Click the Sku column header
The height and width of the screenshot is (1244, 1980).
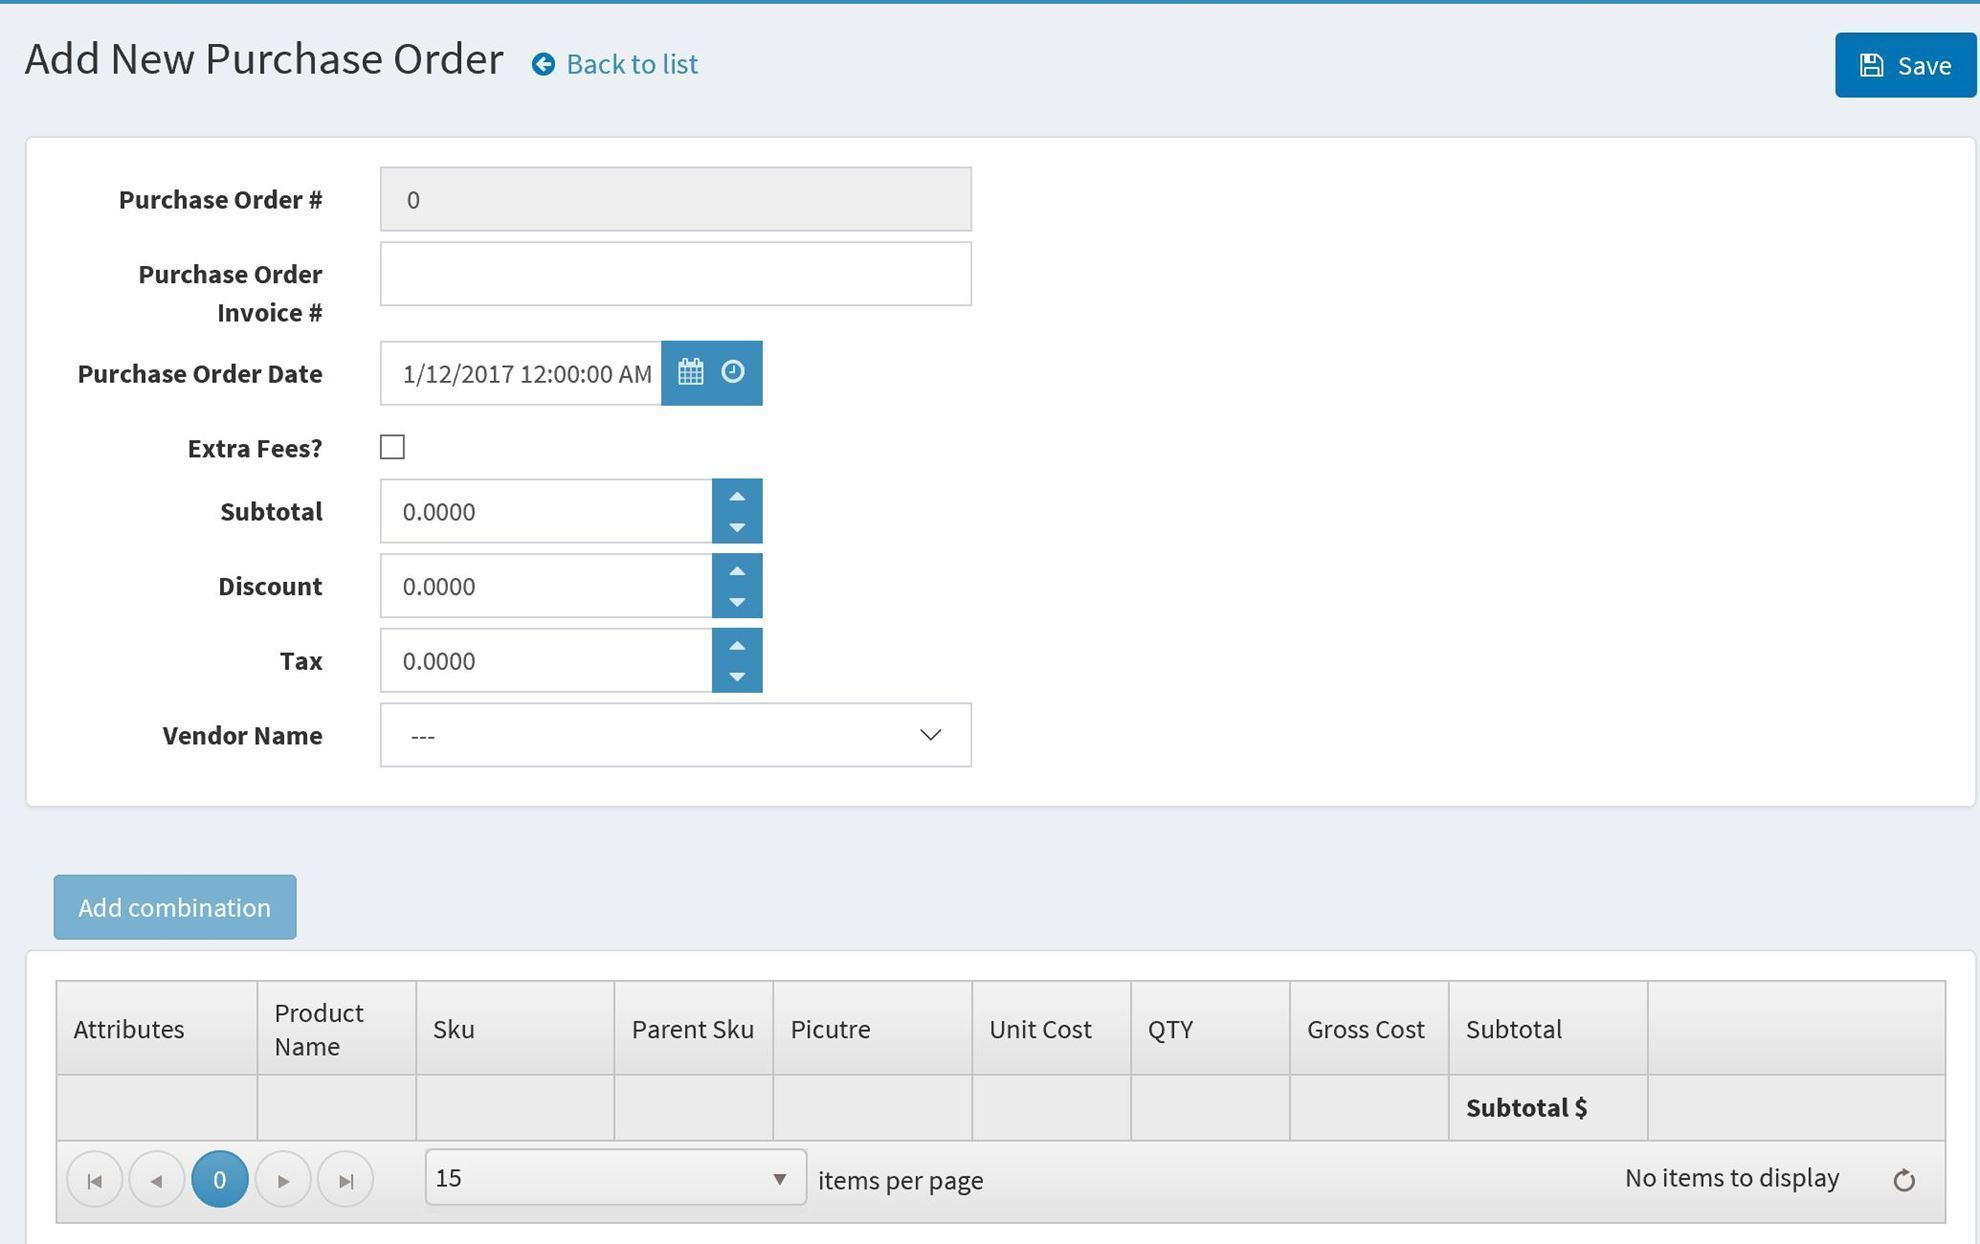point(454,1029)
